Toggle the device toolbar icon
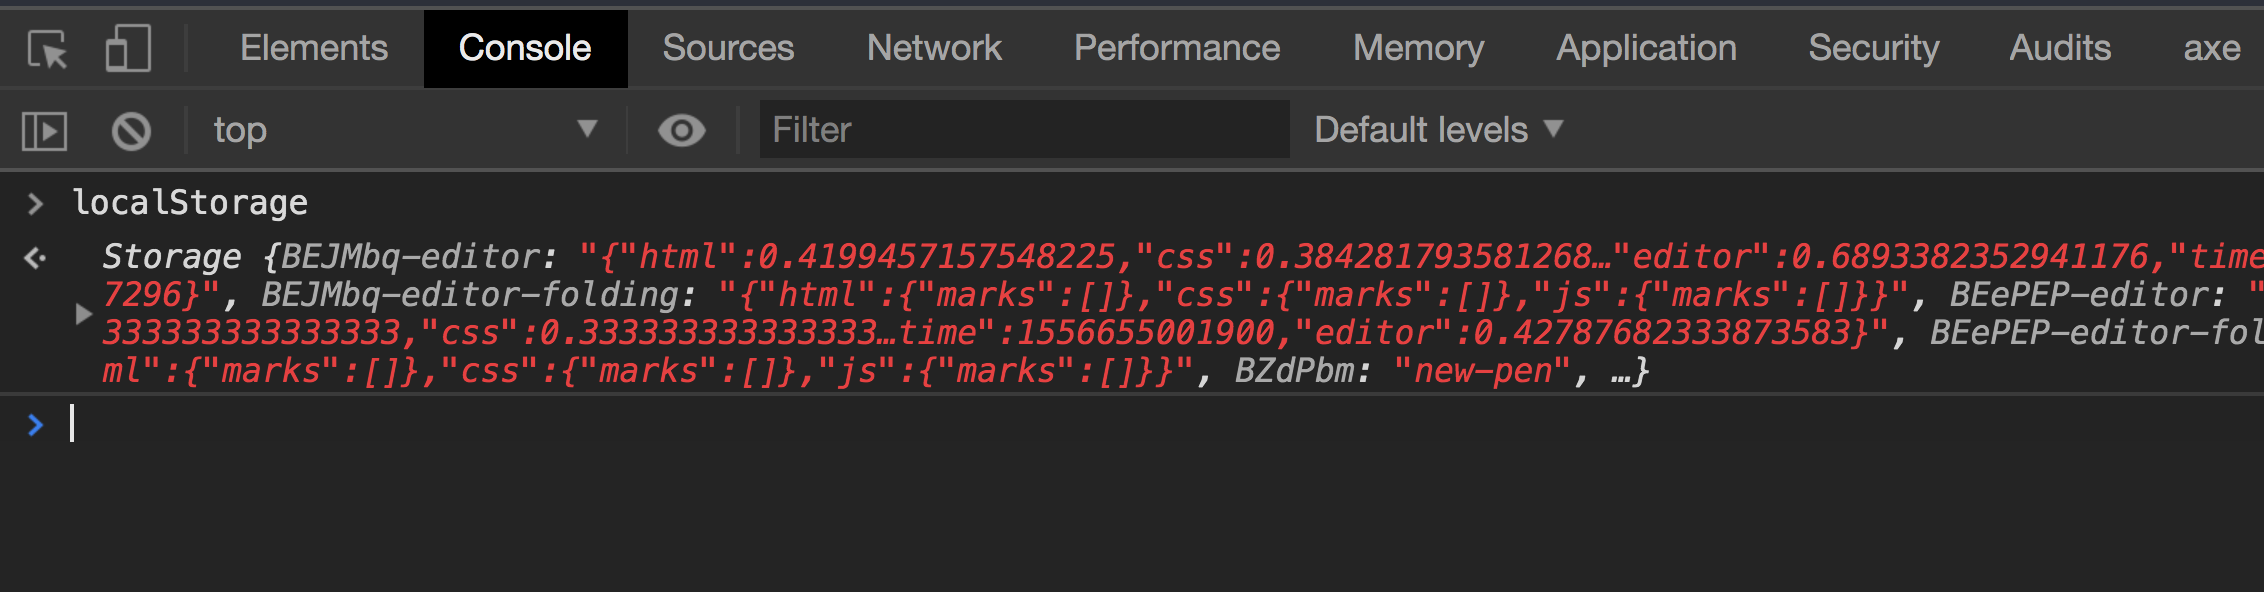 click(128, 49)
